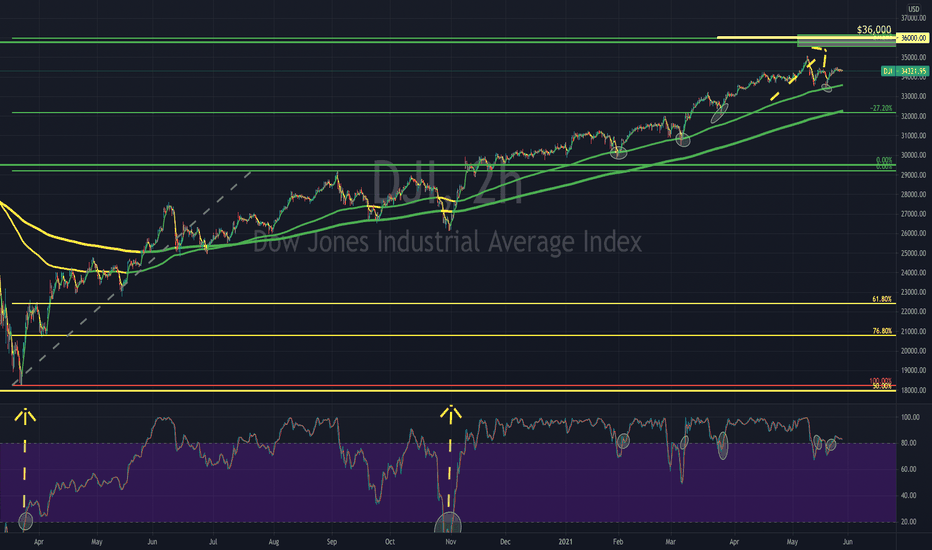Image resolution: width=932 pixels, height=550 pixels.
Task: Select the 61.80% Fibonacci level label
Action: [882, 299]
